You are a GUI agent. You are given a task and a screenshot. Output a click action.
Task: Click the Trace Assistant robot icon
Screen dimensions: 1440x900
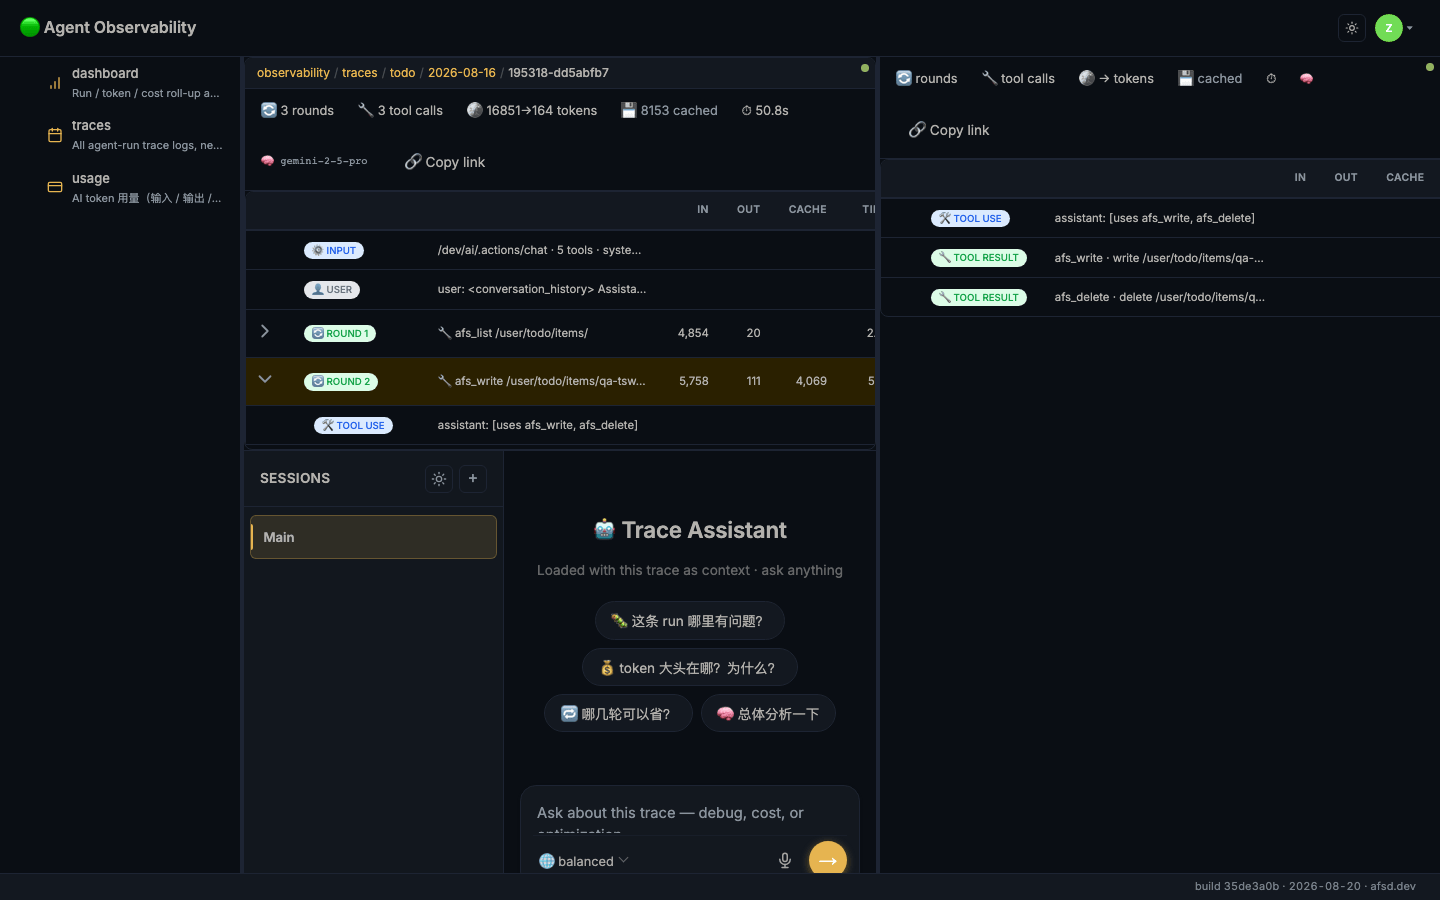coord(604,530)
